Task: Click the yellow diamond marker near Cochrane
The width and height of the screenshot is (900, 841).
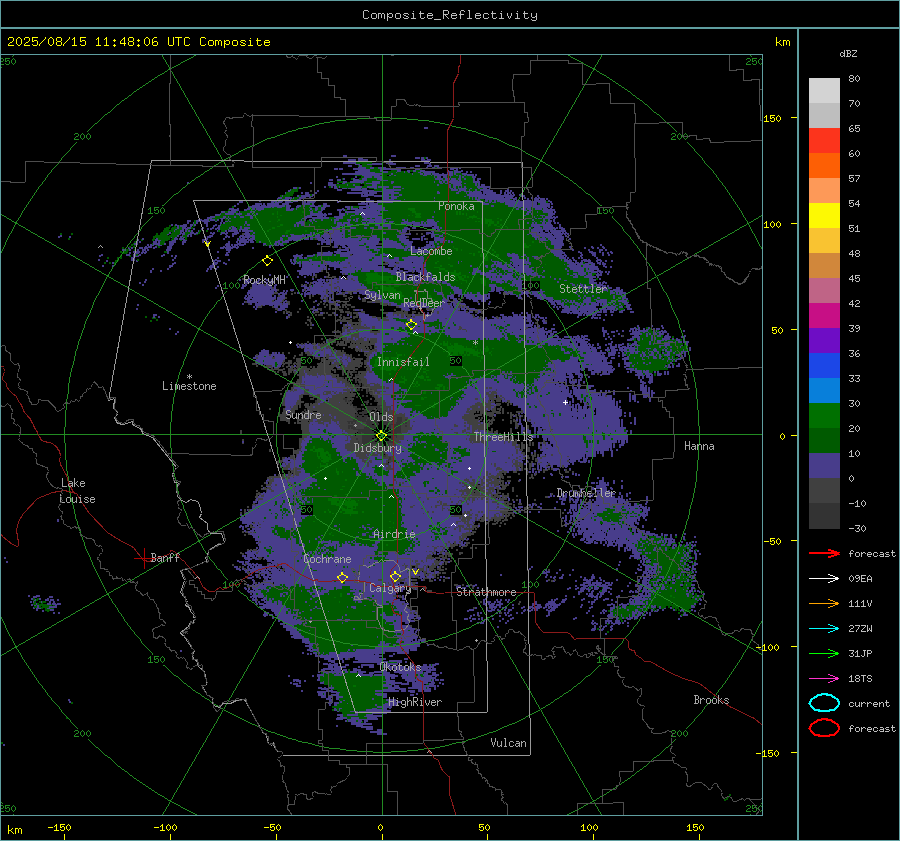Action: tap(343, 577)
